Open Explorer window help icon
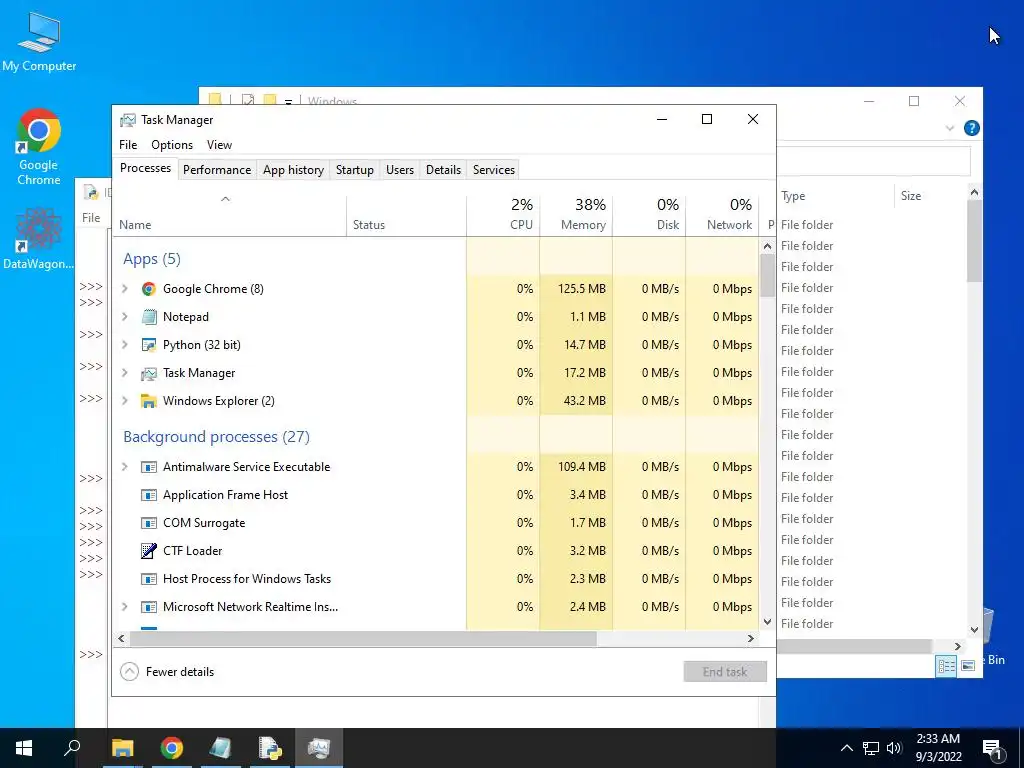This screenshot has width=1024, height=768. pos(972,128)
